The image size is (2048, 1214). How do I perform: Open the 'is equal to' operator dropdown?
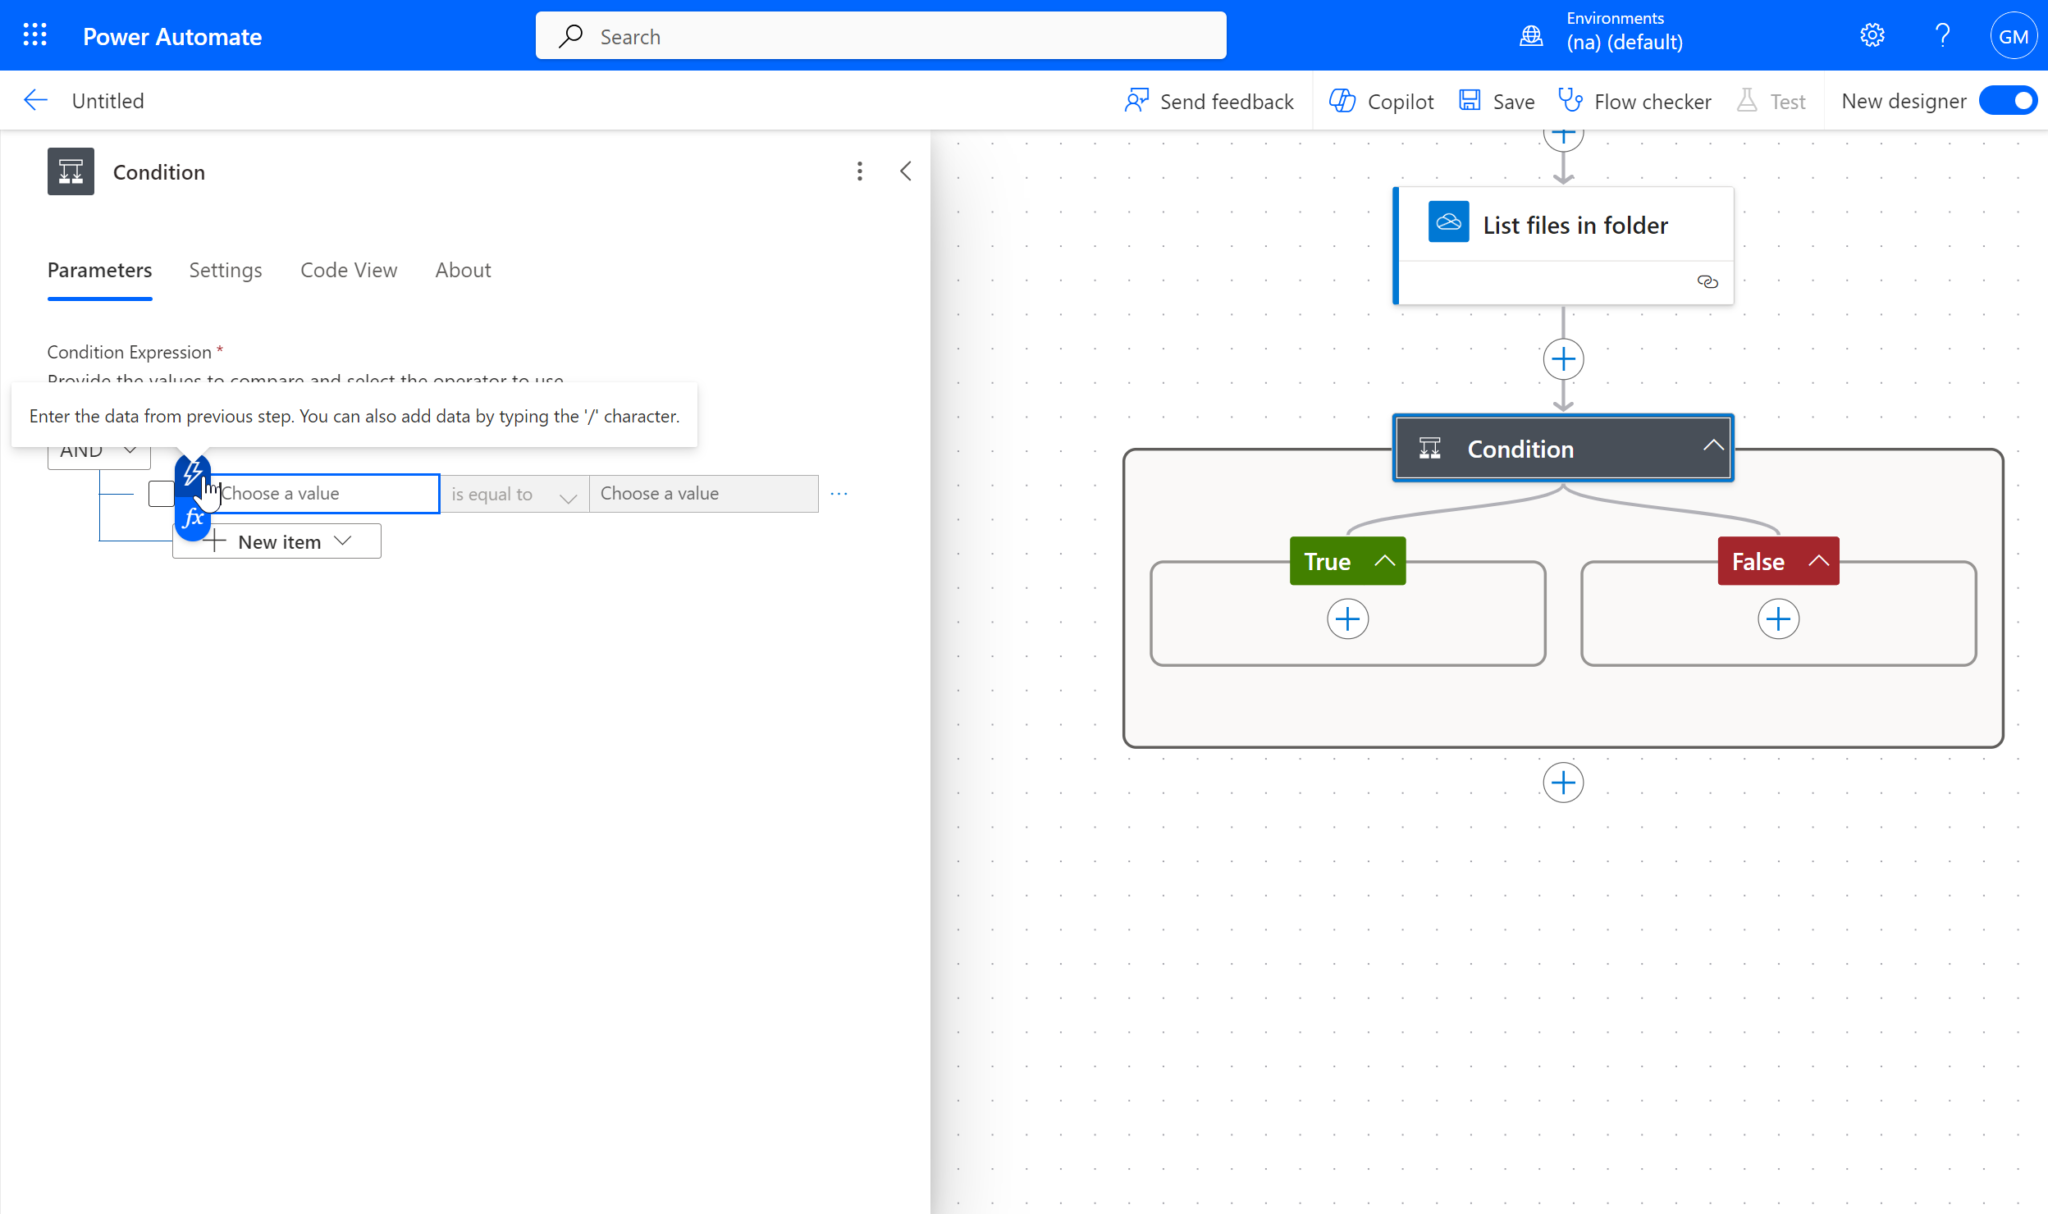[514, 494]
